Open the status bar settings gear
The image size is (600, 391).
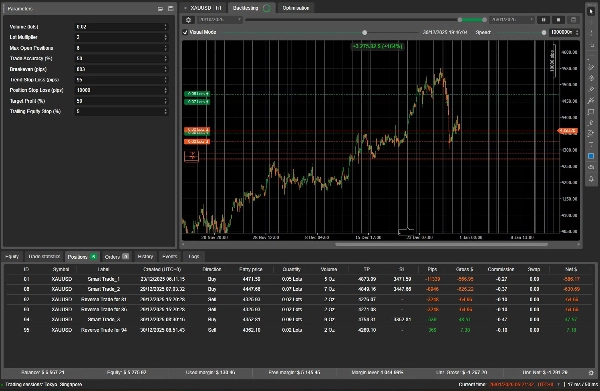(591, 372)
